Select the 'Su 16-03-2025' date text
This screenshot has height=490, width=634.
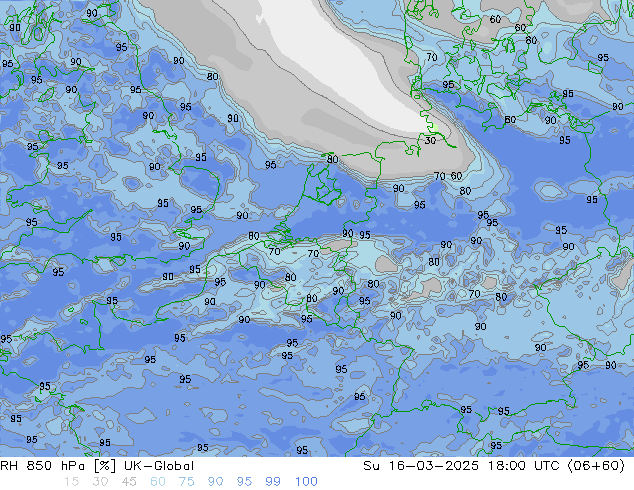[x=421, y=466]
